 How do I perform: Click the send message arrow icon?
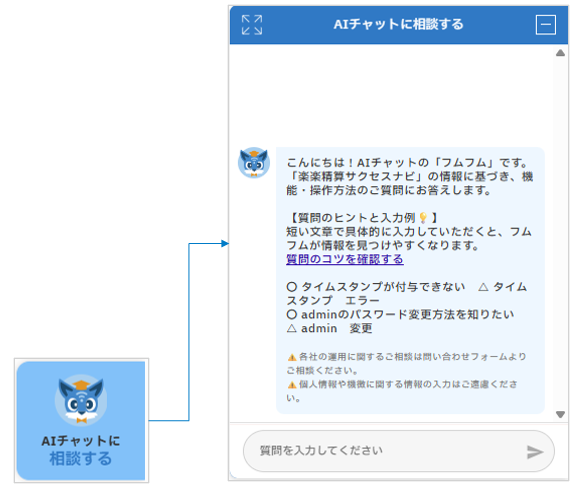[534, 452]
